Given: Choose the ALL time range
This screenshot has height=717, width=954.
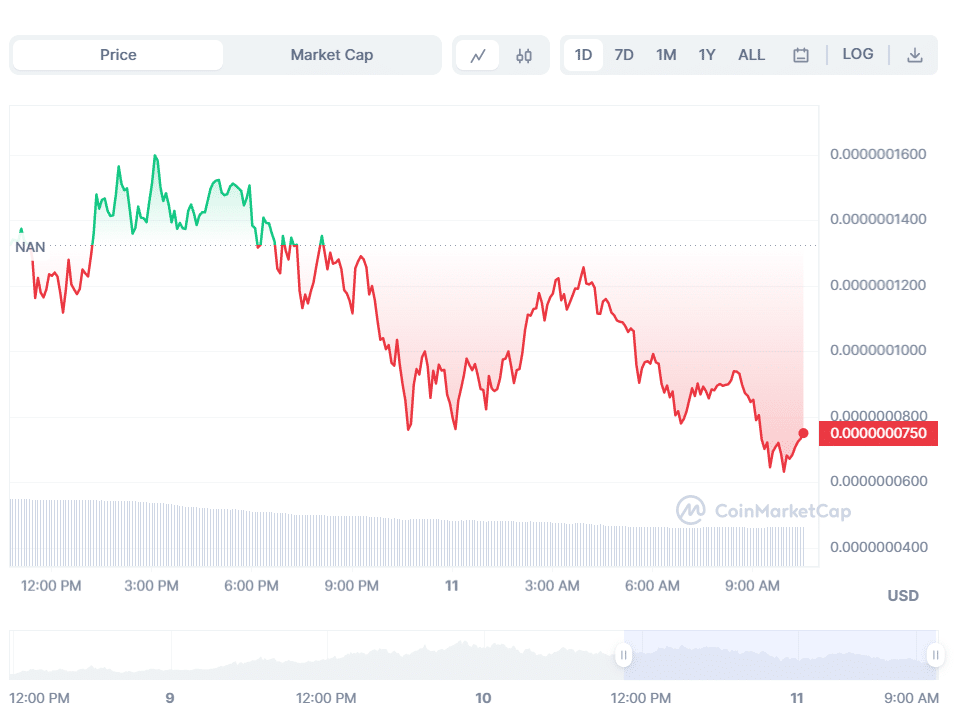Looking at the screenshot, I should tap(751, 55).
